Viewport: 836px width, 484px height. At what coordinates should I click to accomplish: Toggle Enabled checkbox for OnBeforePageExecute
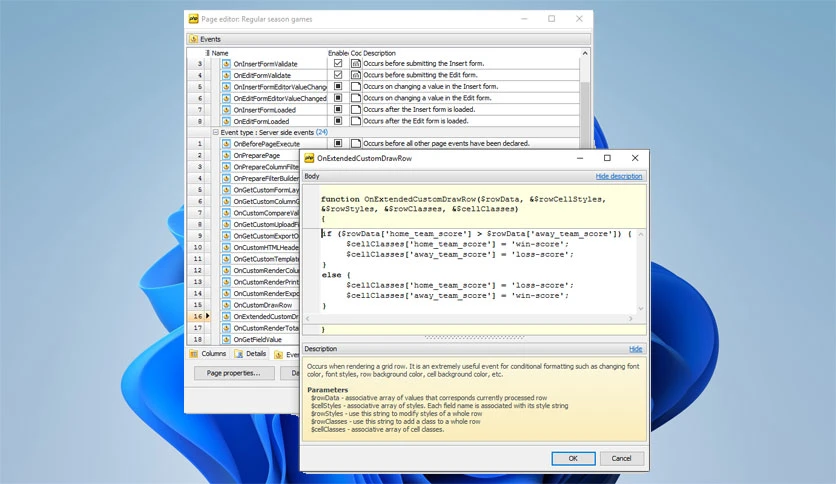tap(338, 143)
